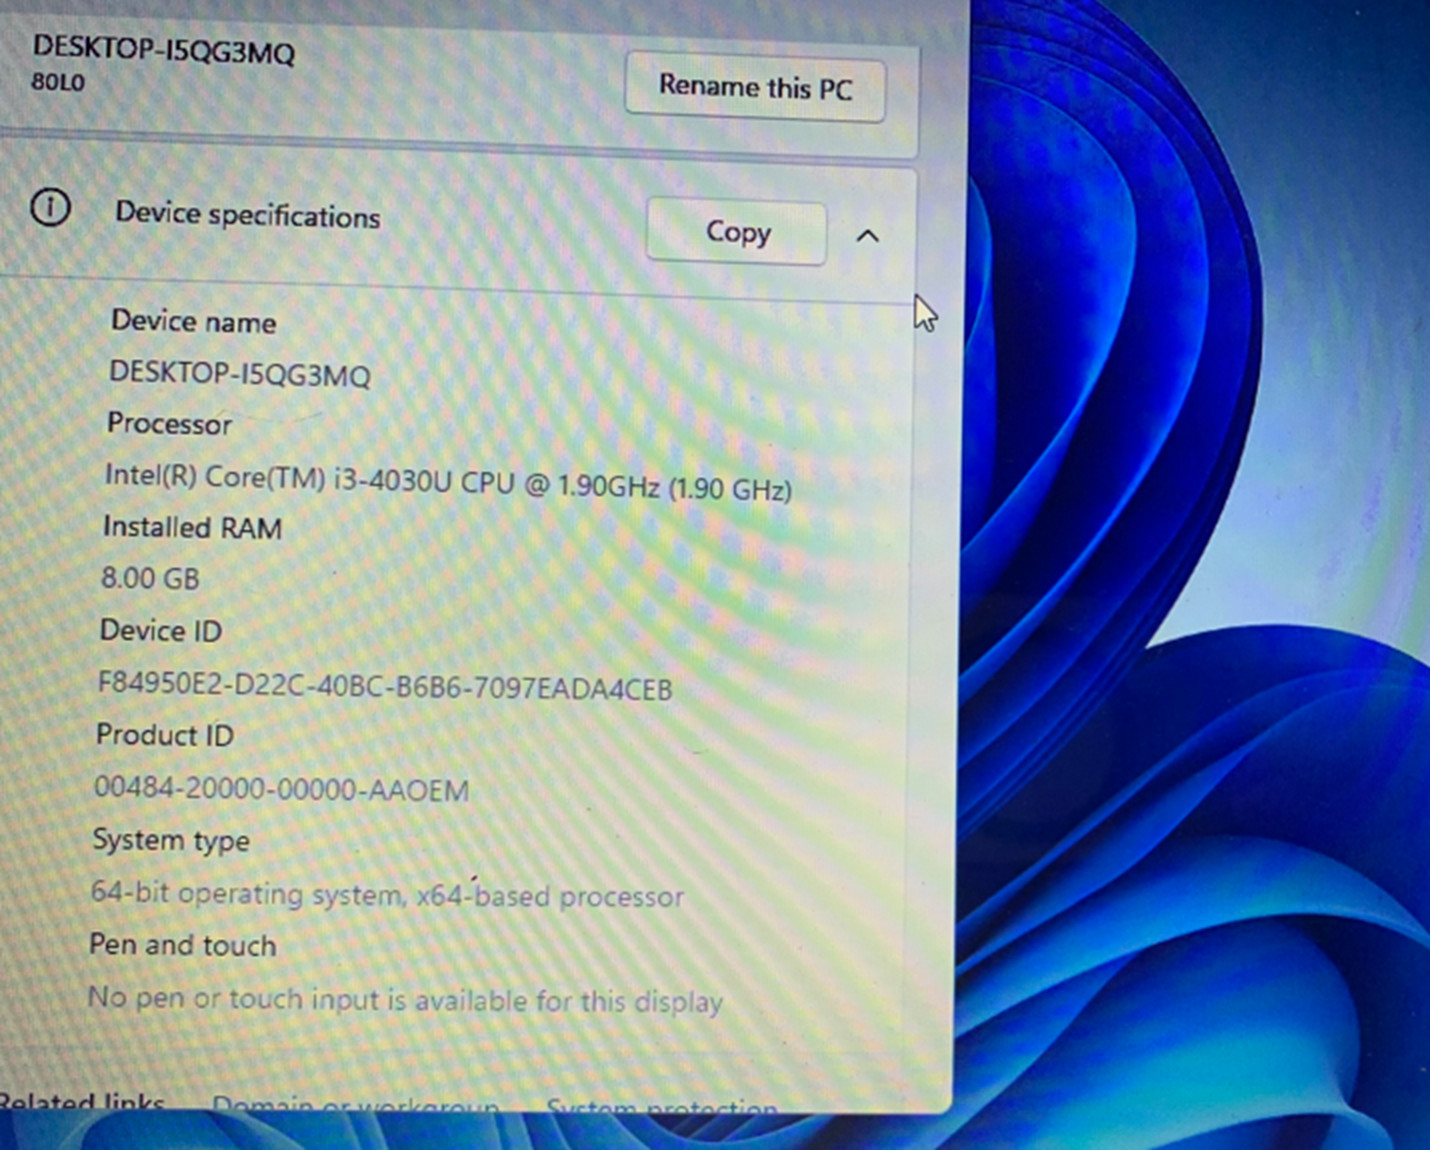The width and height of the screenshot is (1430, 1150).
Task: Select device name value DESKTOP-I5QG3MQ in specifications
Action: coord(240,374)
